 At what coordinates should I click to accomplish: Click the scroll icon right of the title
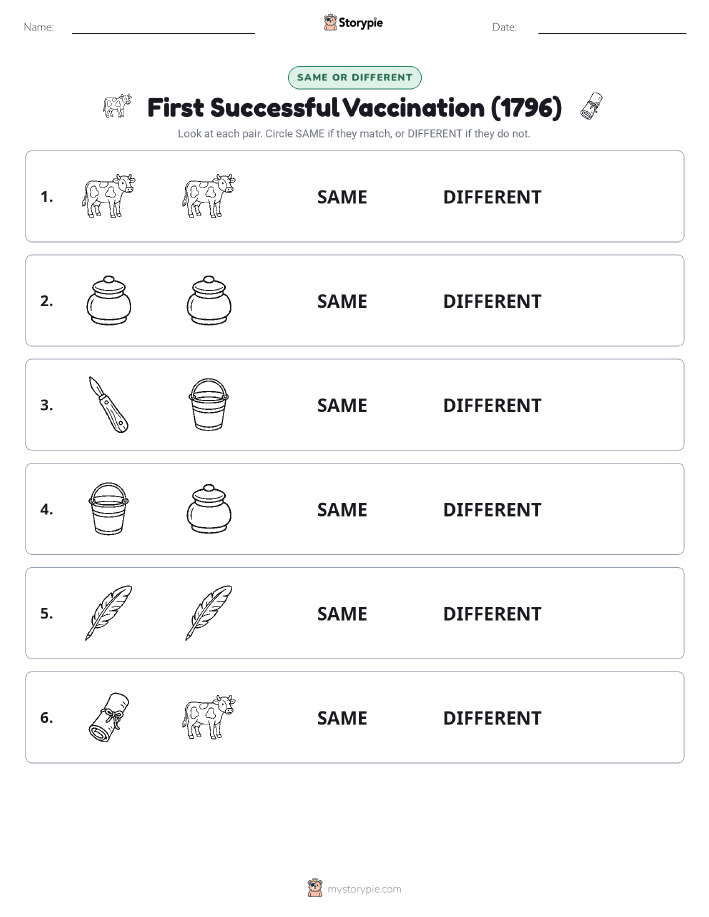[591, 106]
